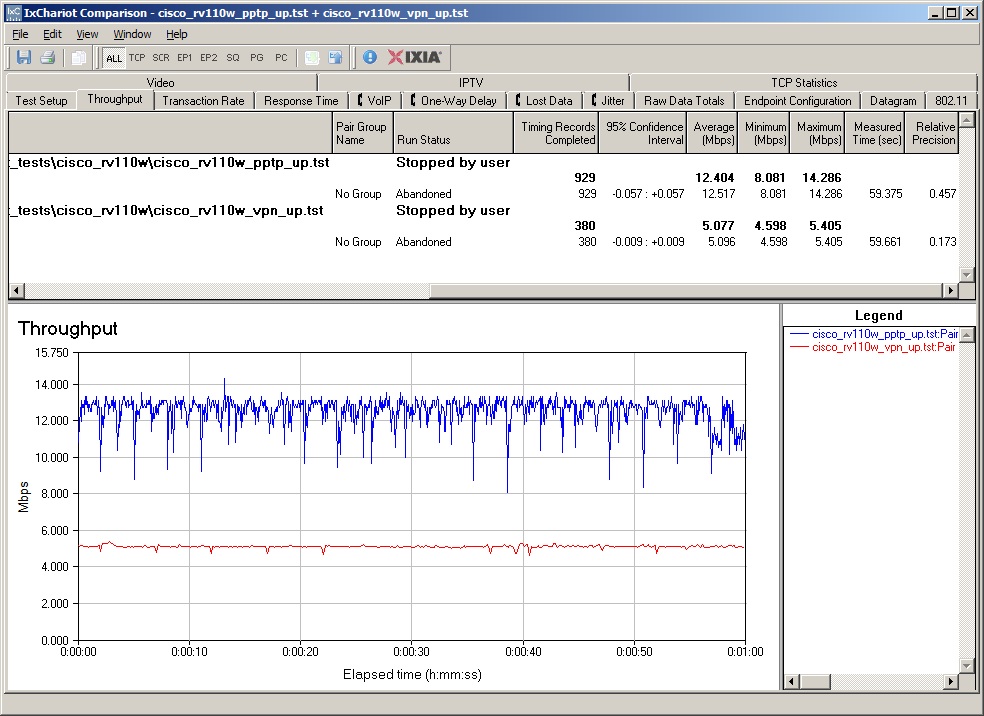Click the Print toolbar icon

point(48,58)
